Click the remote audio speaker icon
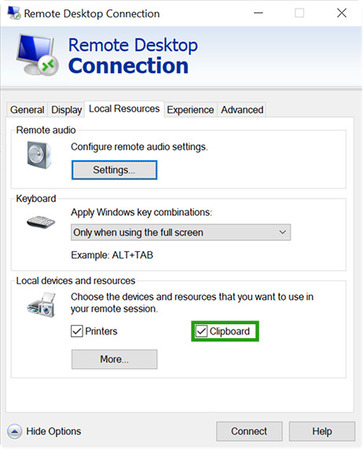 pyautogui.click(x=39, y=155)
